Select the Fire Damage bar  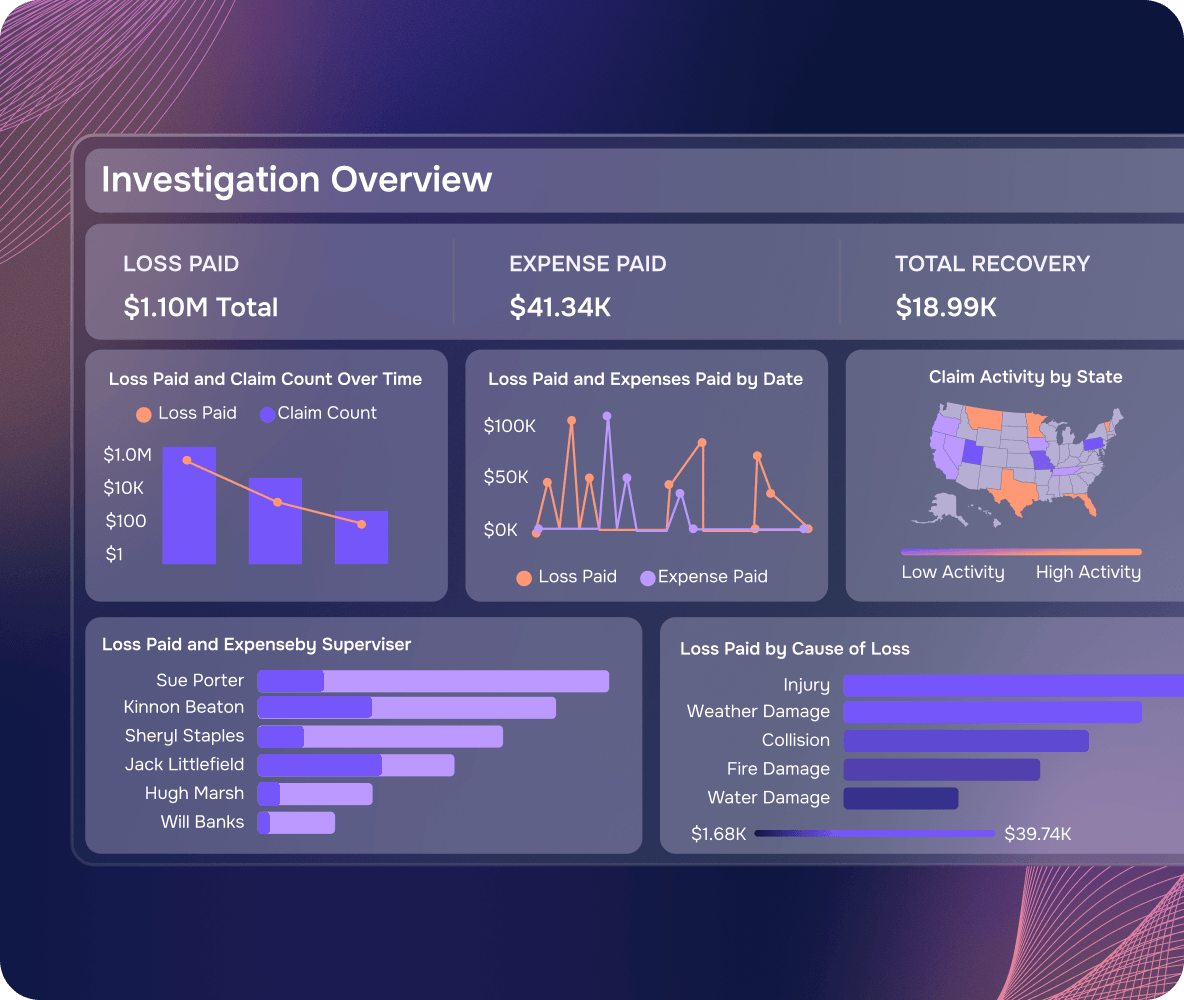(942, 769)
